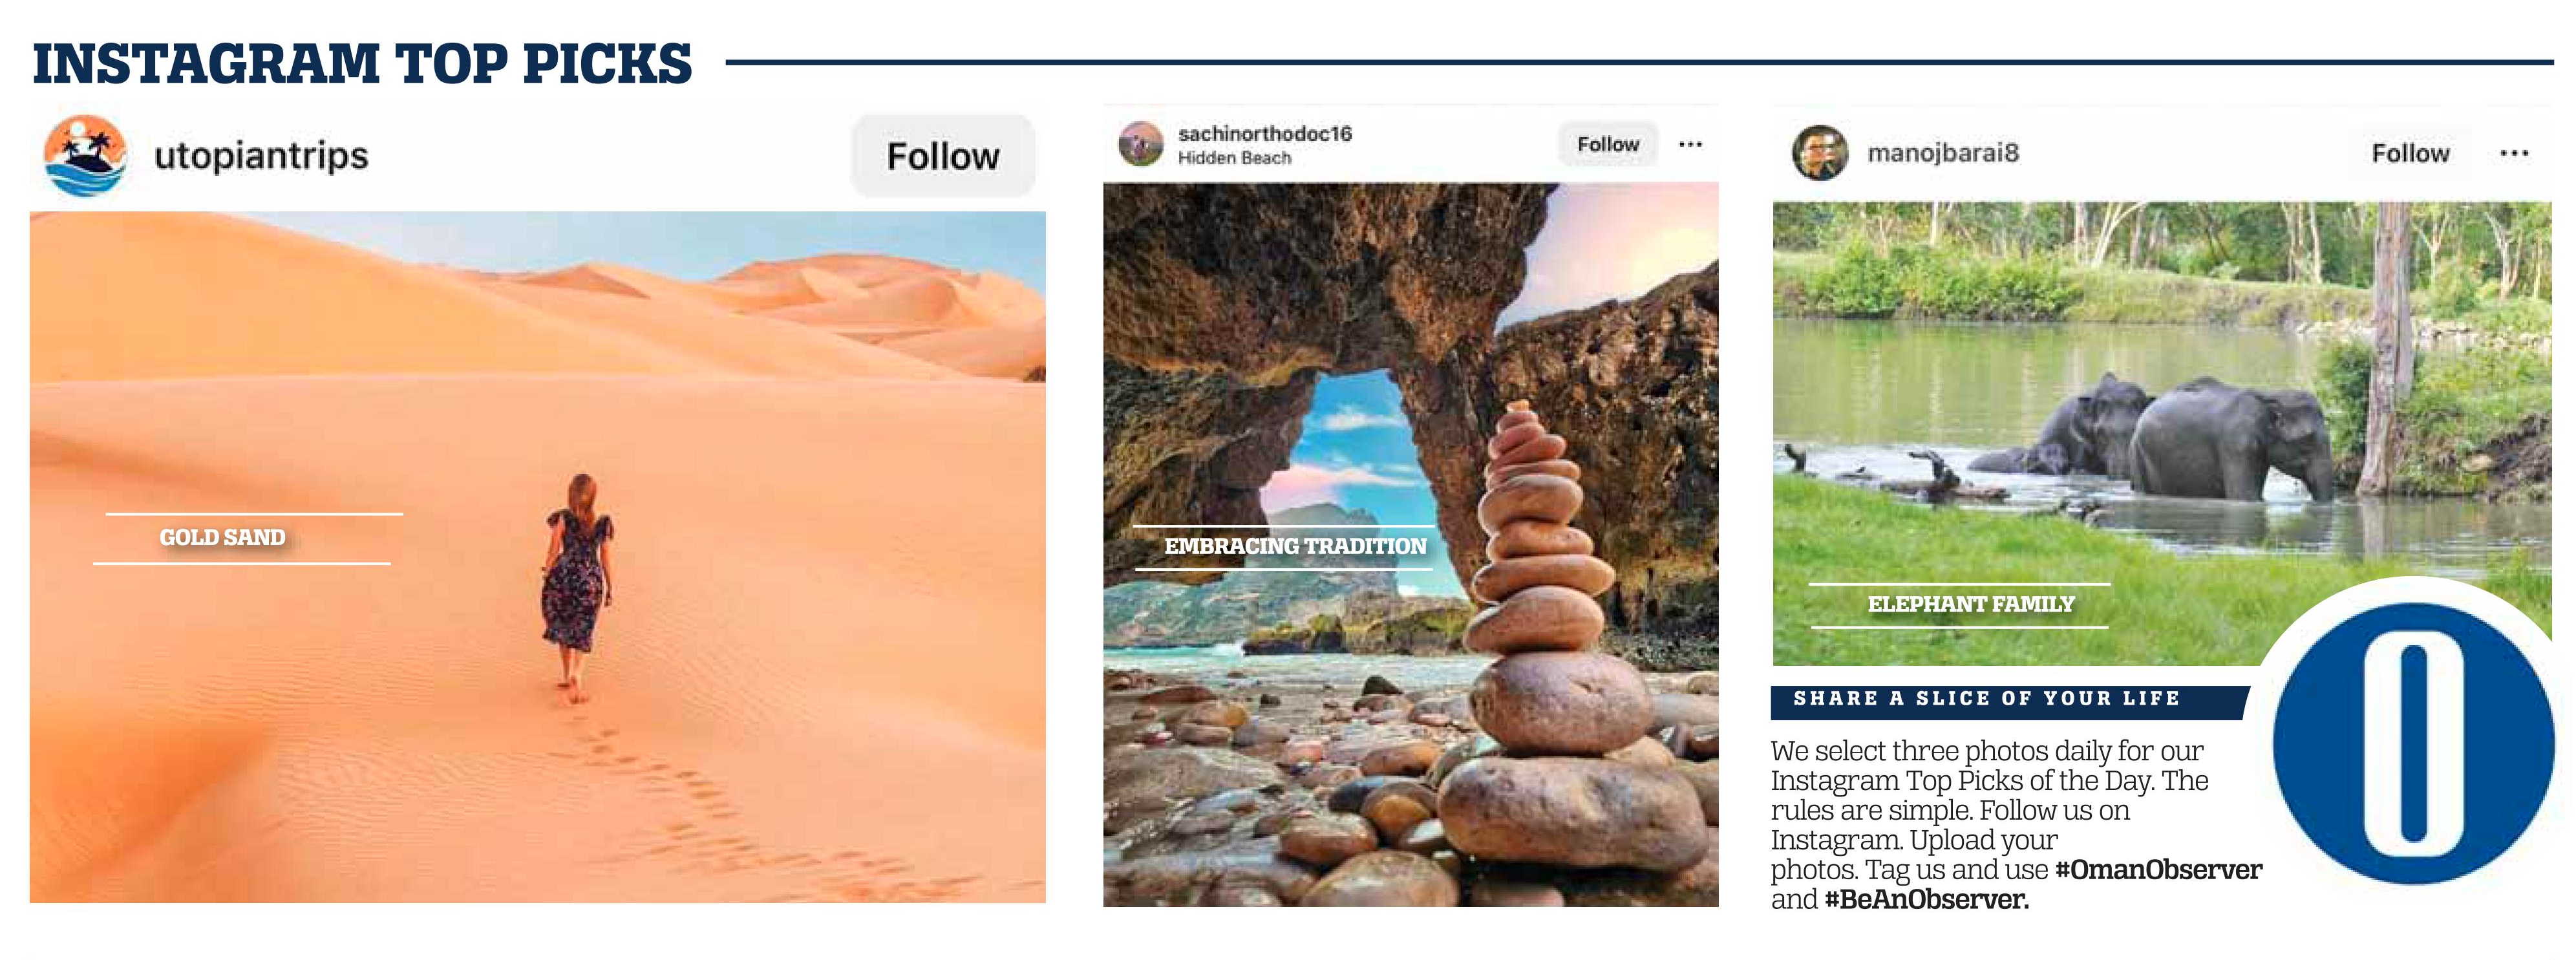
Task: Open the sachinorthodoc16 username link
Action: pyautogui.click(x=1264, y=133)
